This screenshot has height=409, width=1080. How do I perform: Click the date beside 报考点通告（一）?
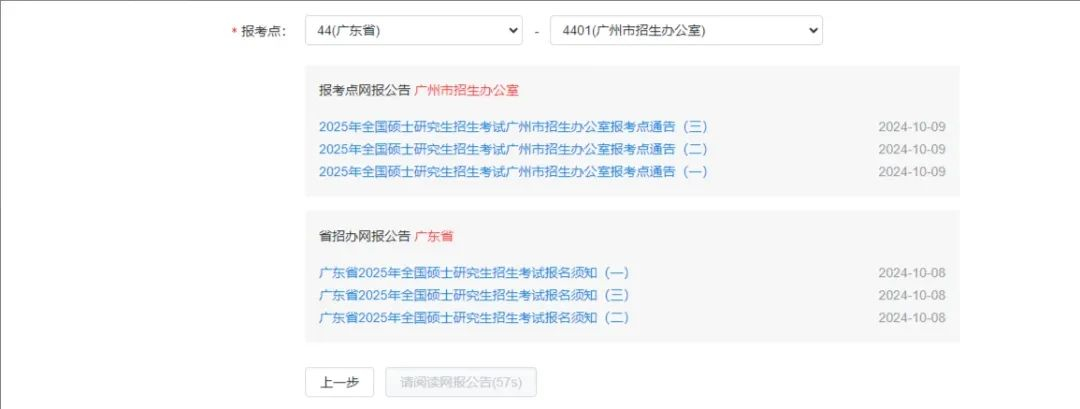click(911, 171)
